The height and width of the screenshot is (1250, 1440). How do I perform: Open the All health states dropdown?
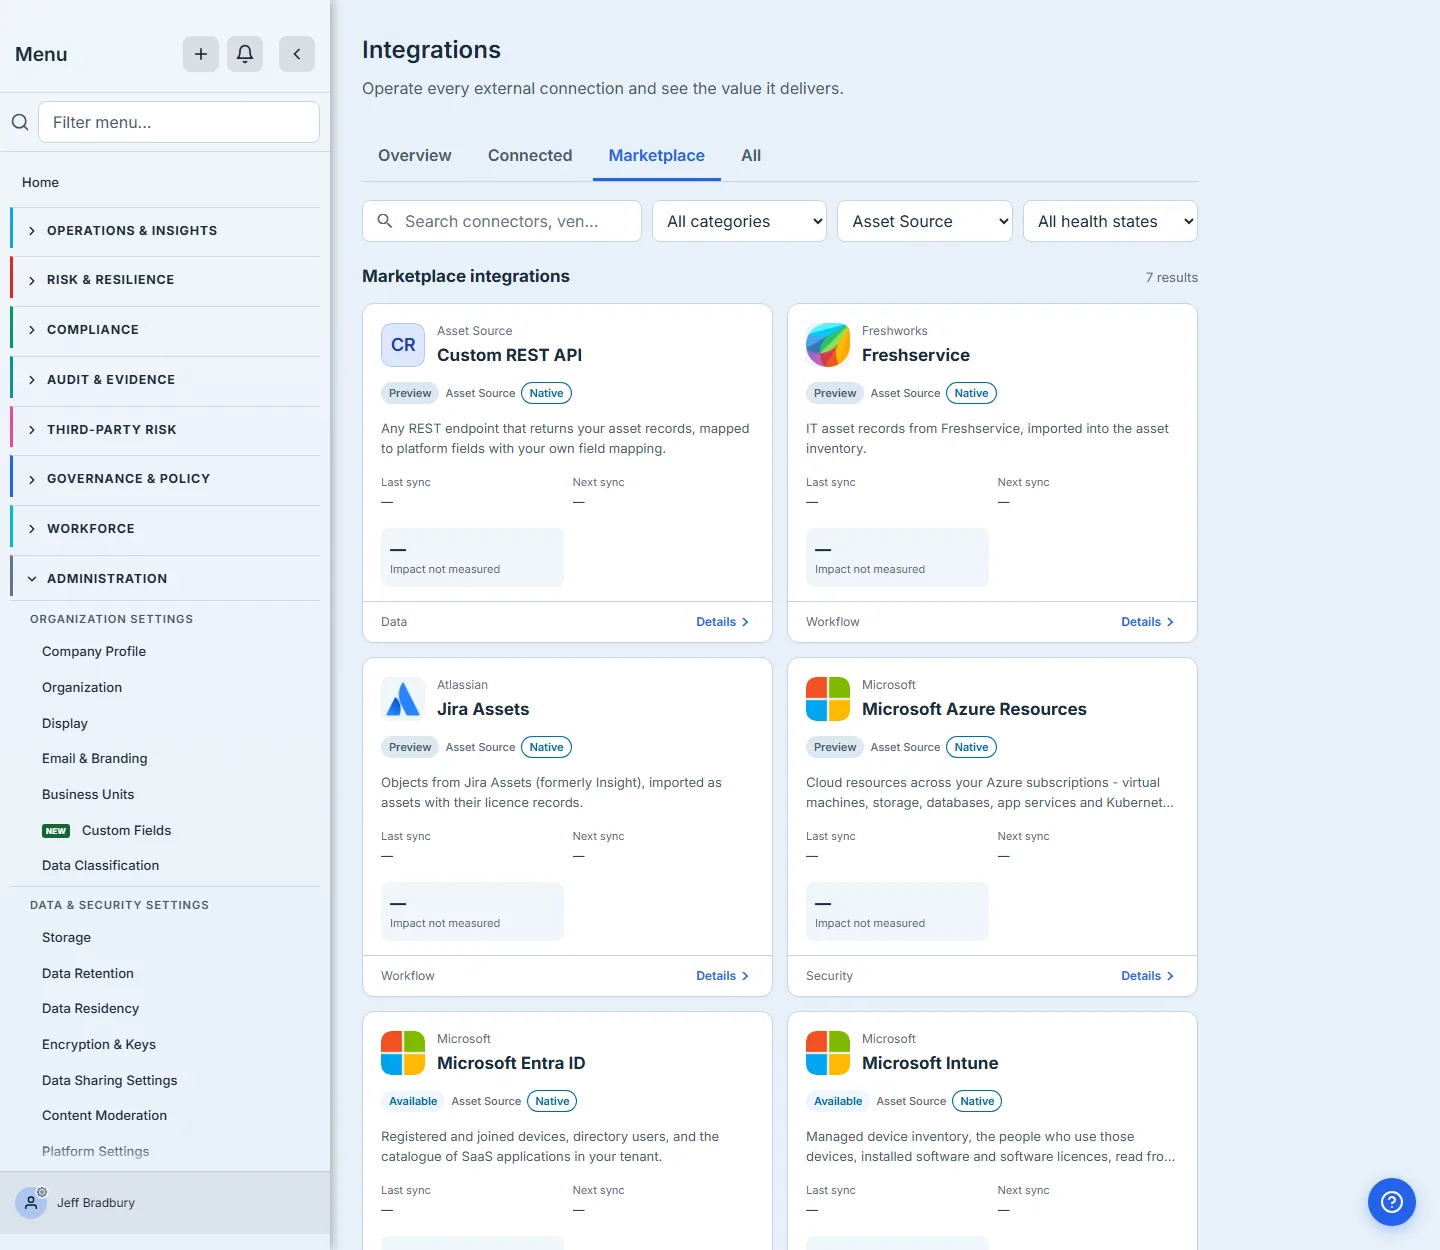point(1110,221)
